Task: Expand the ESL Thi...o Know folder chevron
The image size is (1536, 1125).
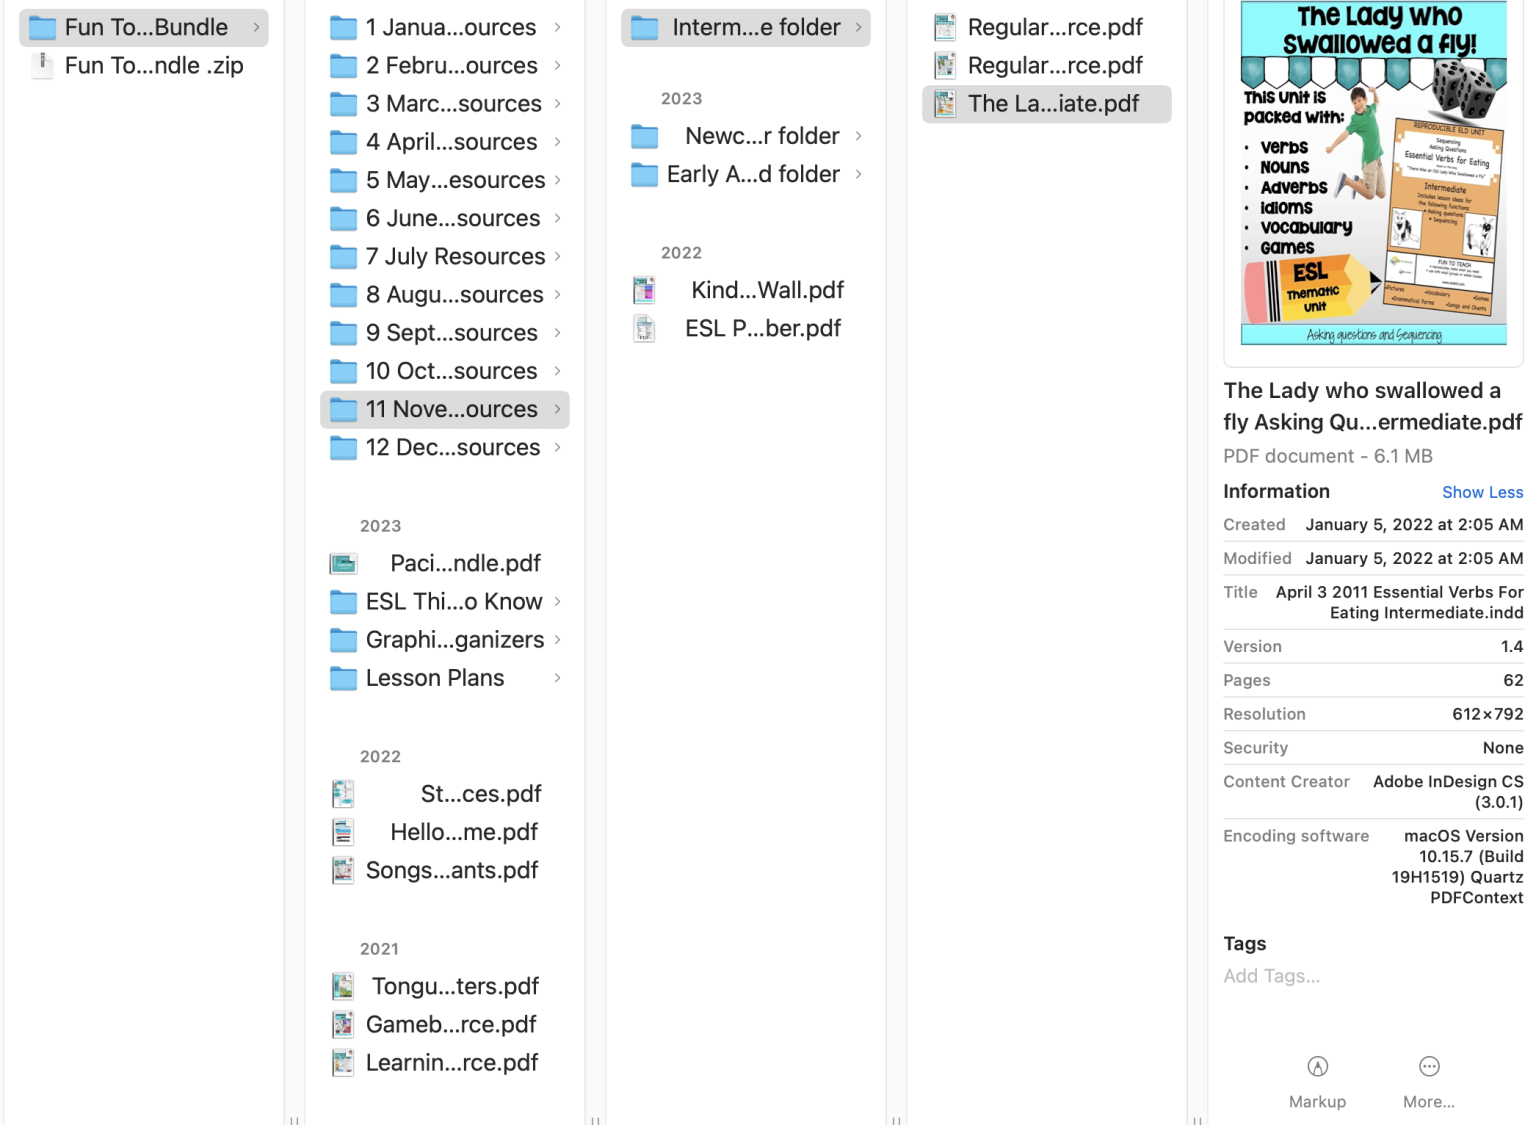Action: pos(558,602)
